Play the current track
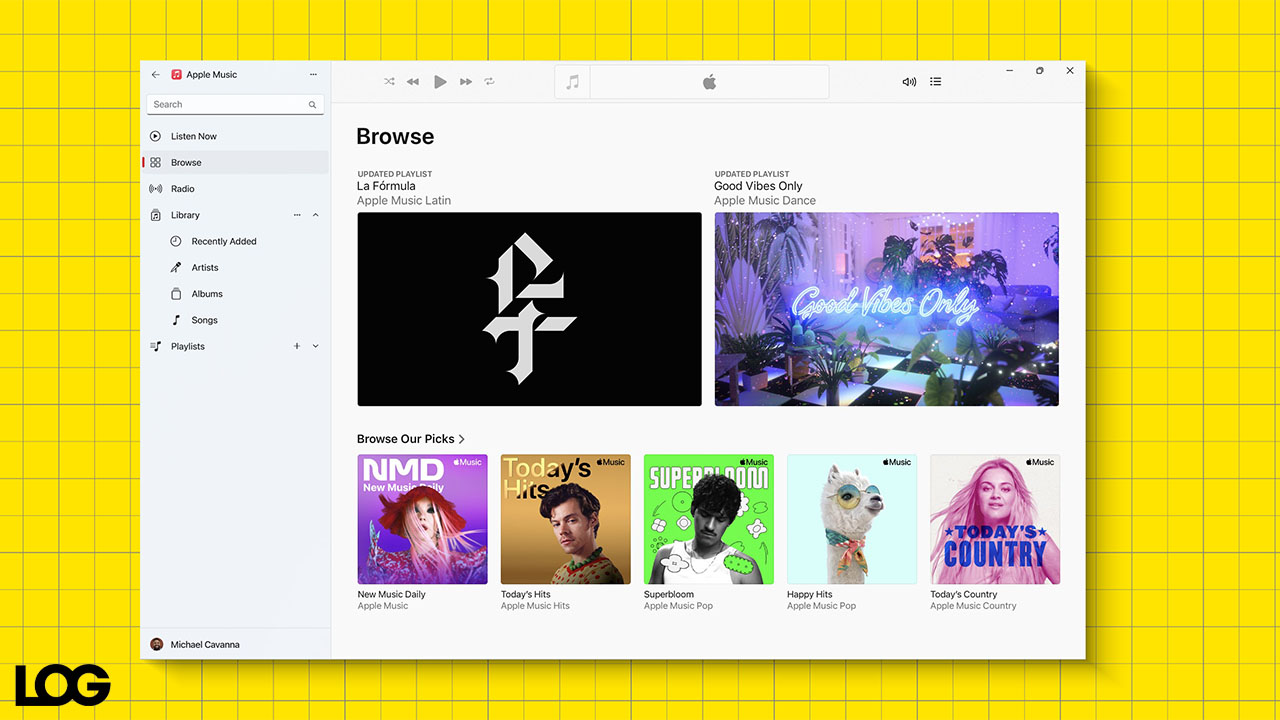The width and height of the screenshot is (1280, 720). tap(440, 82)
